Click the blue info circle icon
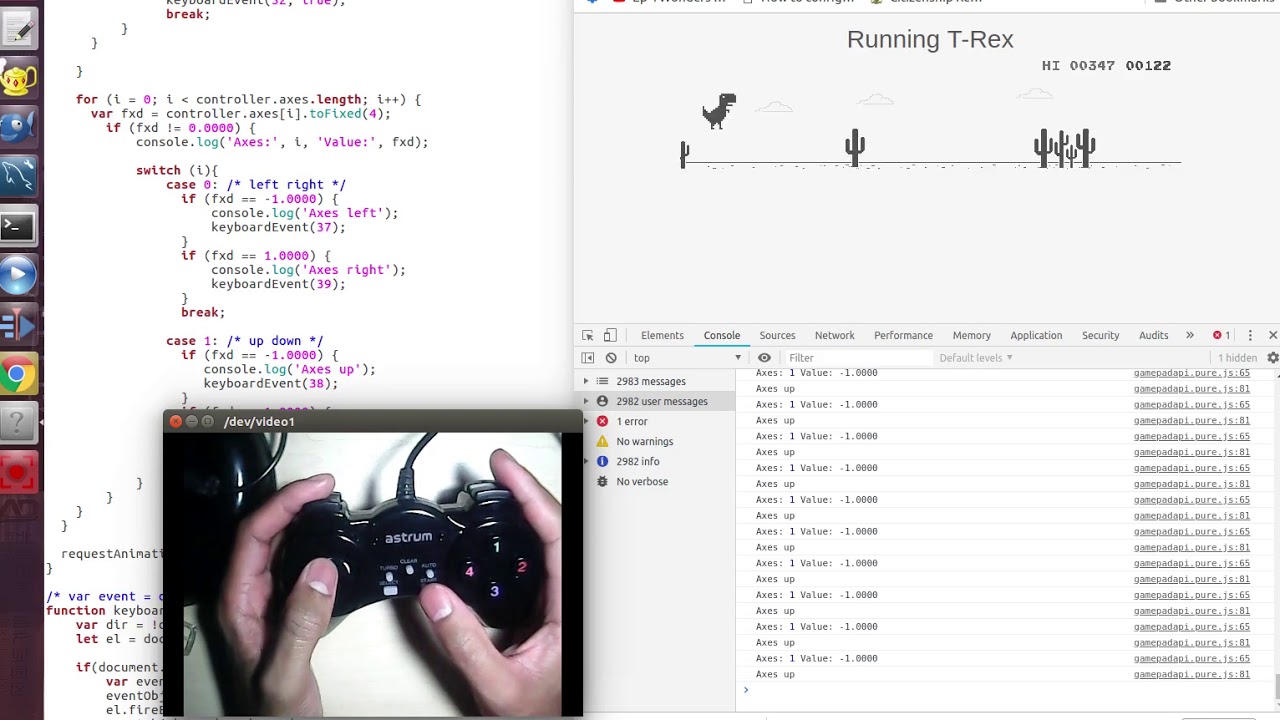This screenshot has width=1280, height=720. pyautogui.click(x=602, y=461)
